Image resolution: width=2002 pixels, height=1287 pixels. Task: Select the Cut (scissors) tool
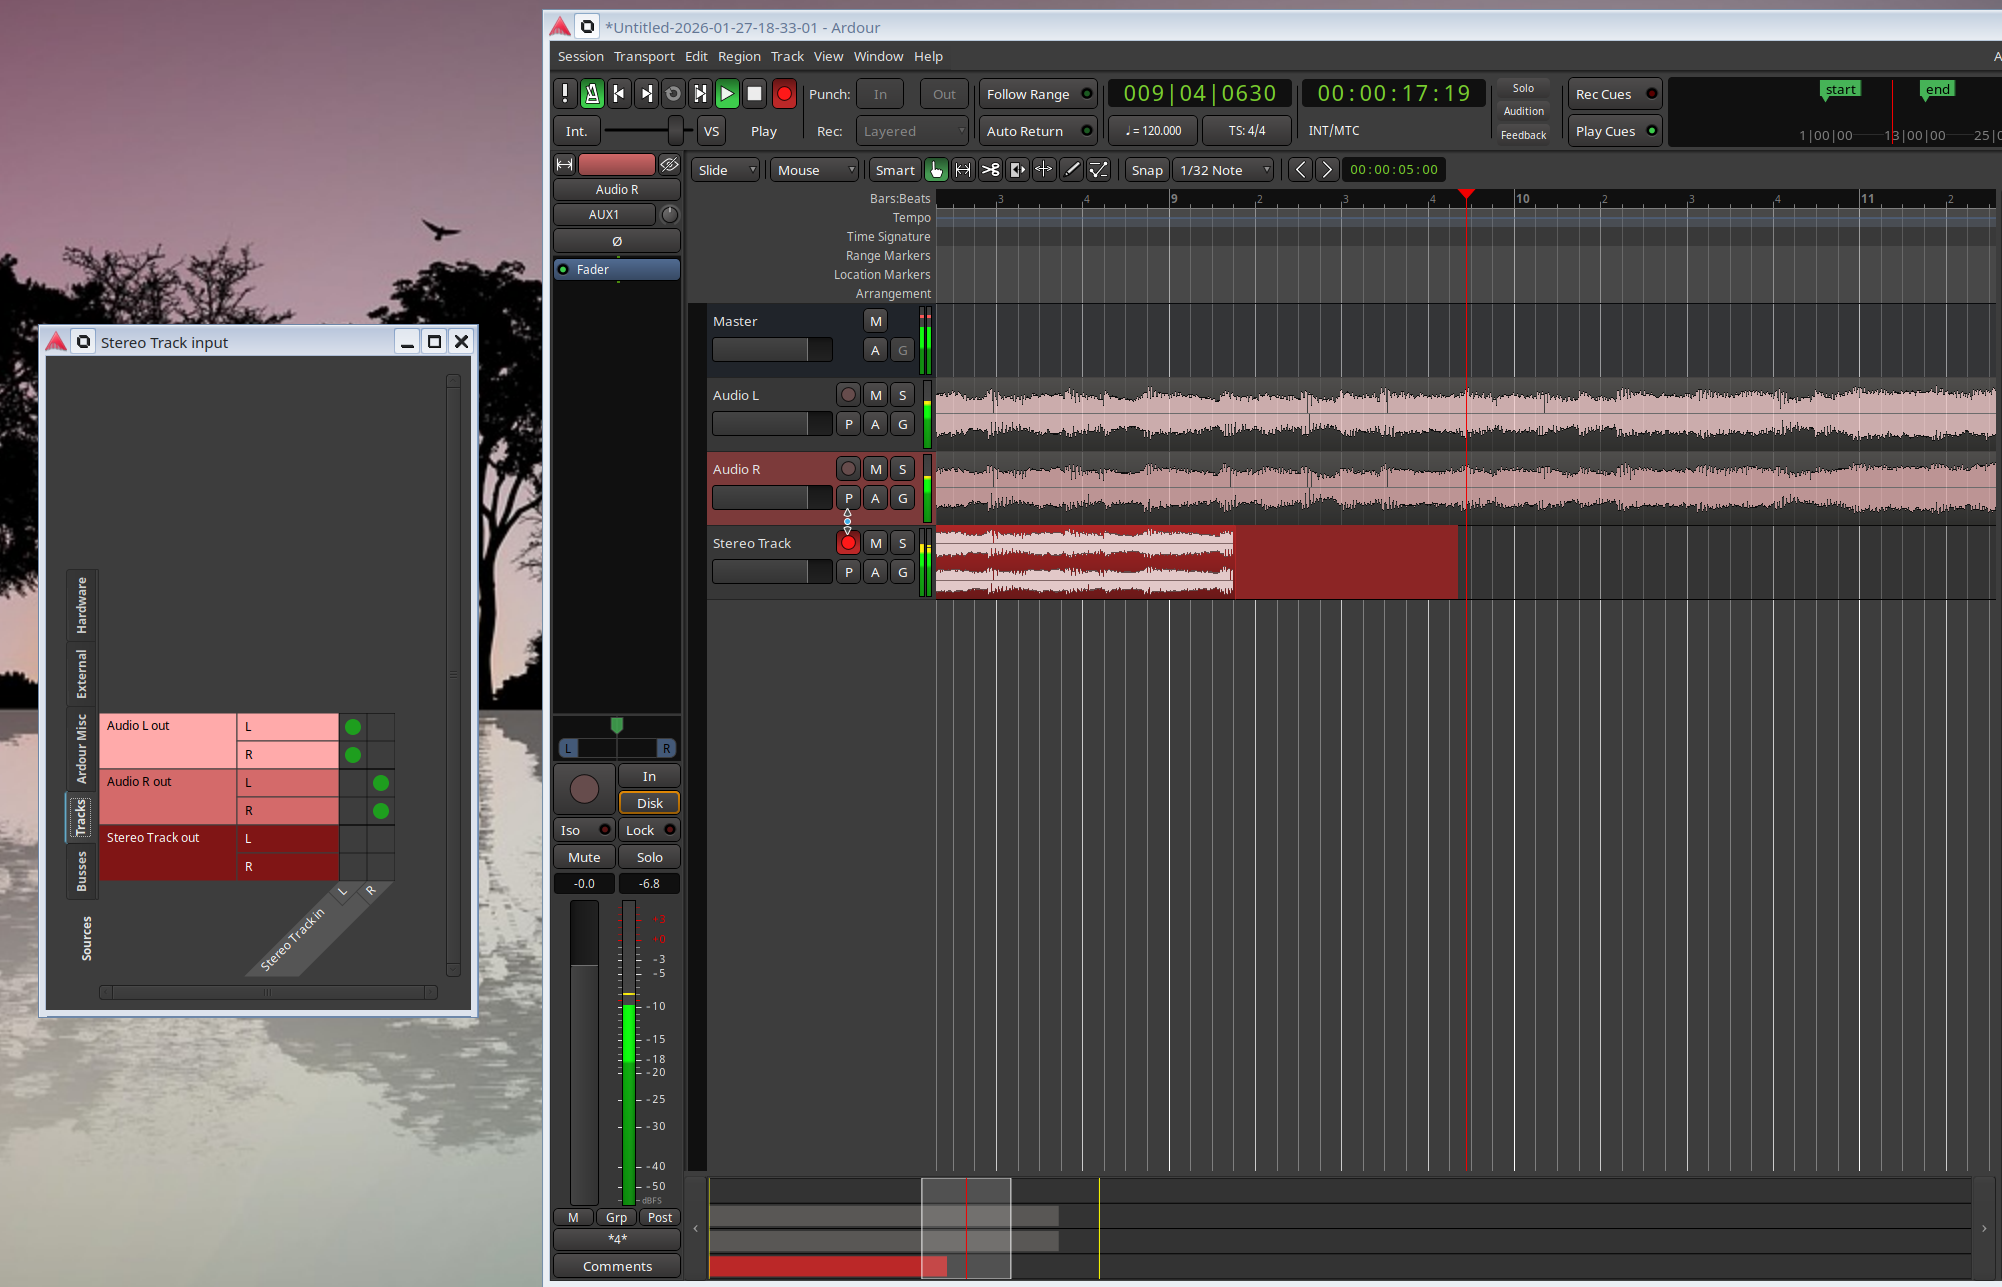[x=990, y=170]
